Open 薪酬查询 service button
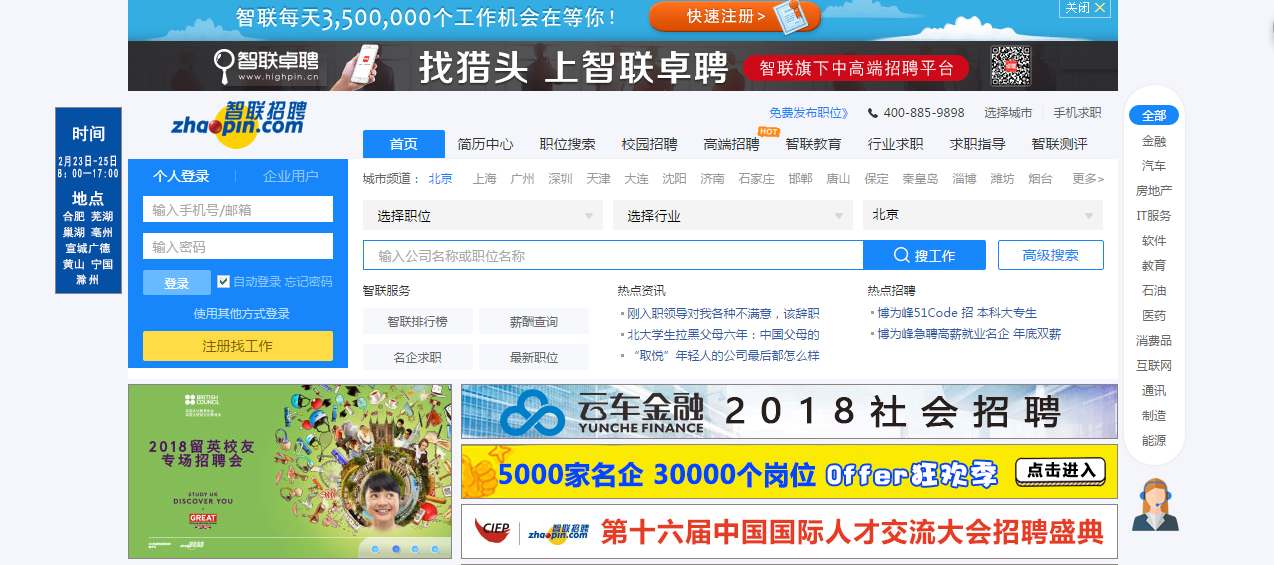 pyautogui.click(x=534, y=321)
